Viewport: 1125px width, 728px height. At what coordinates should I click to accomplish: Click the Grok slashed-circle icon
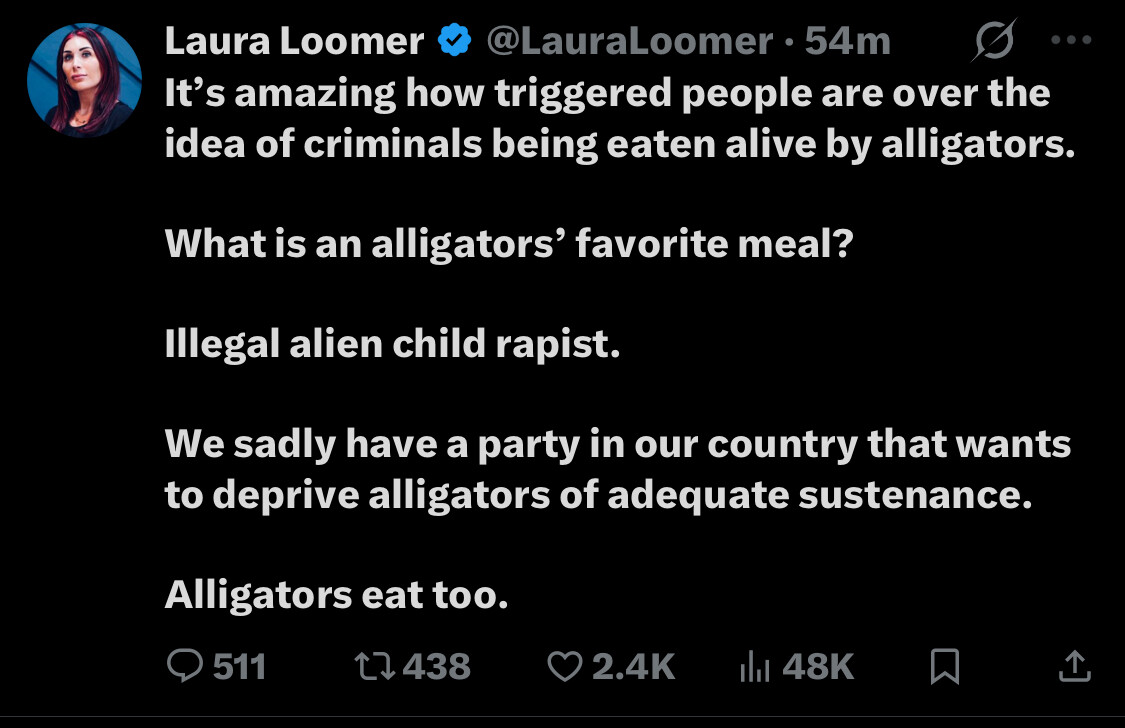(994, 40)
